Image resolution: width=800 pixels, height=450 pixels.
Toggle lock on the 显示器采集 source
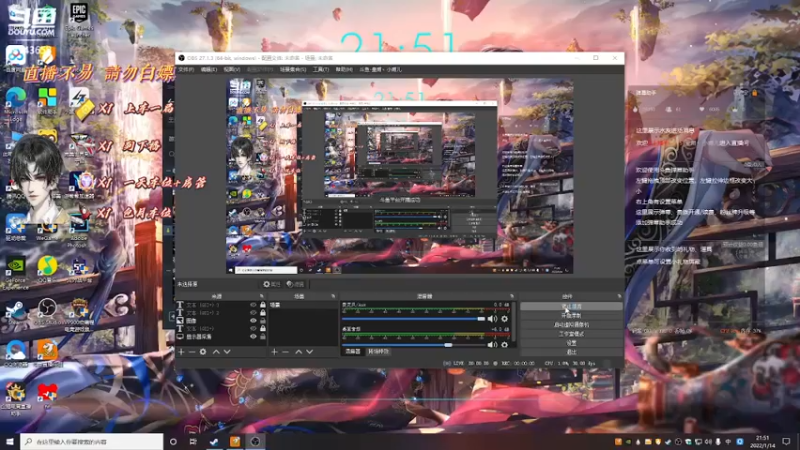263,337
